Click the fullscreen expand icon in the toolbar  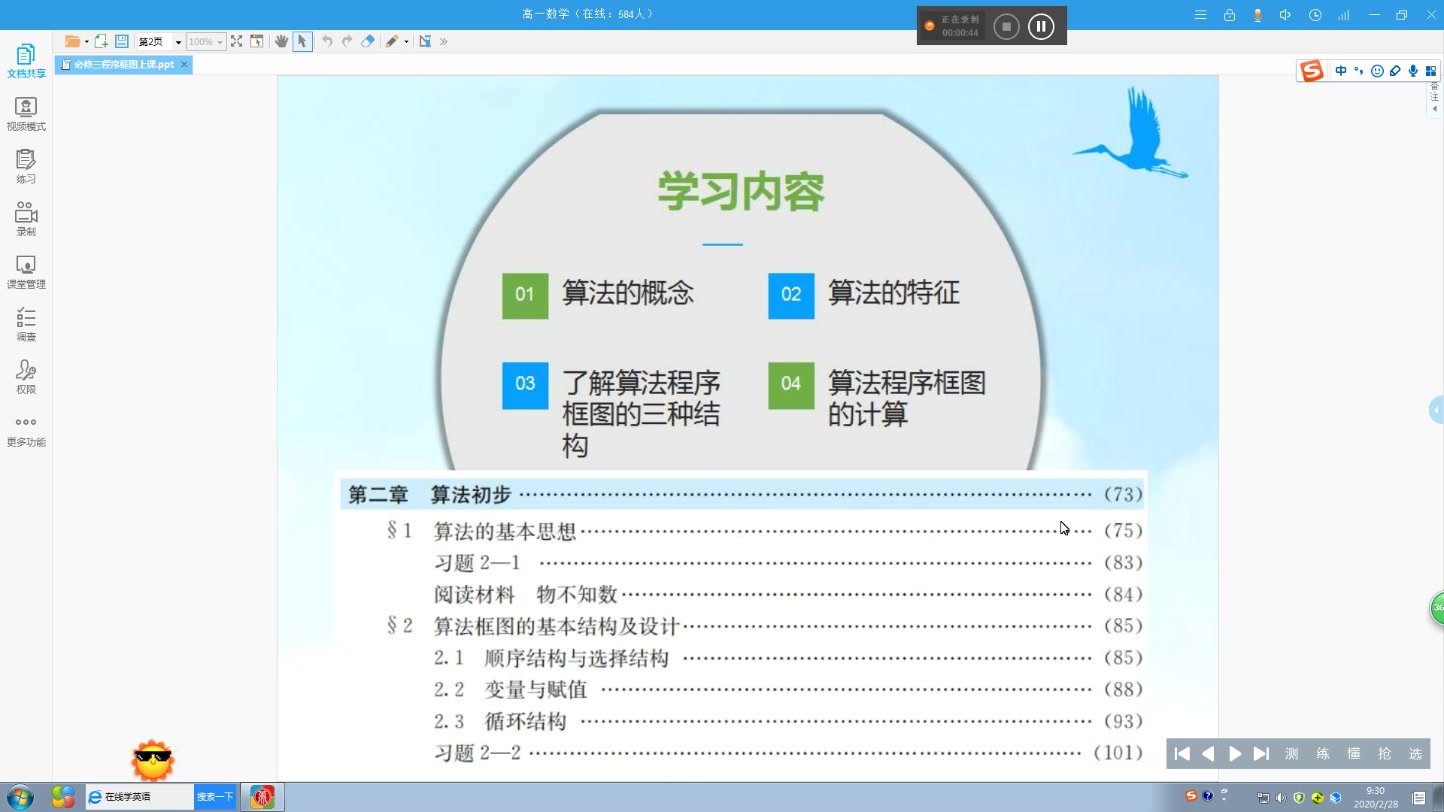coord(236,41)
